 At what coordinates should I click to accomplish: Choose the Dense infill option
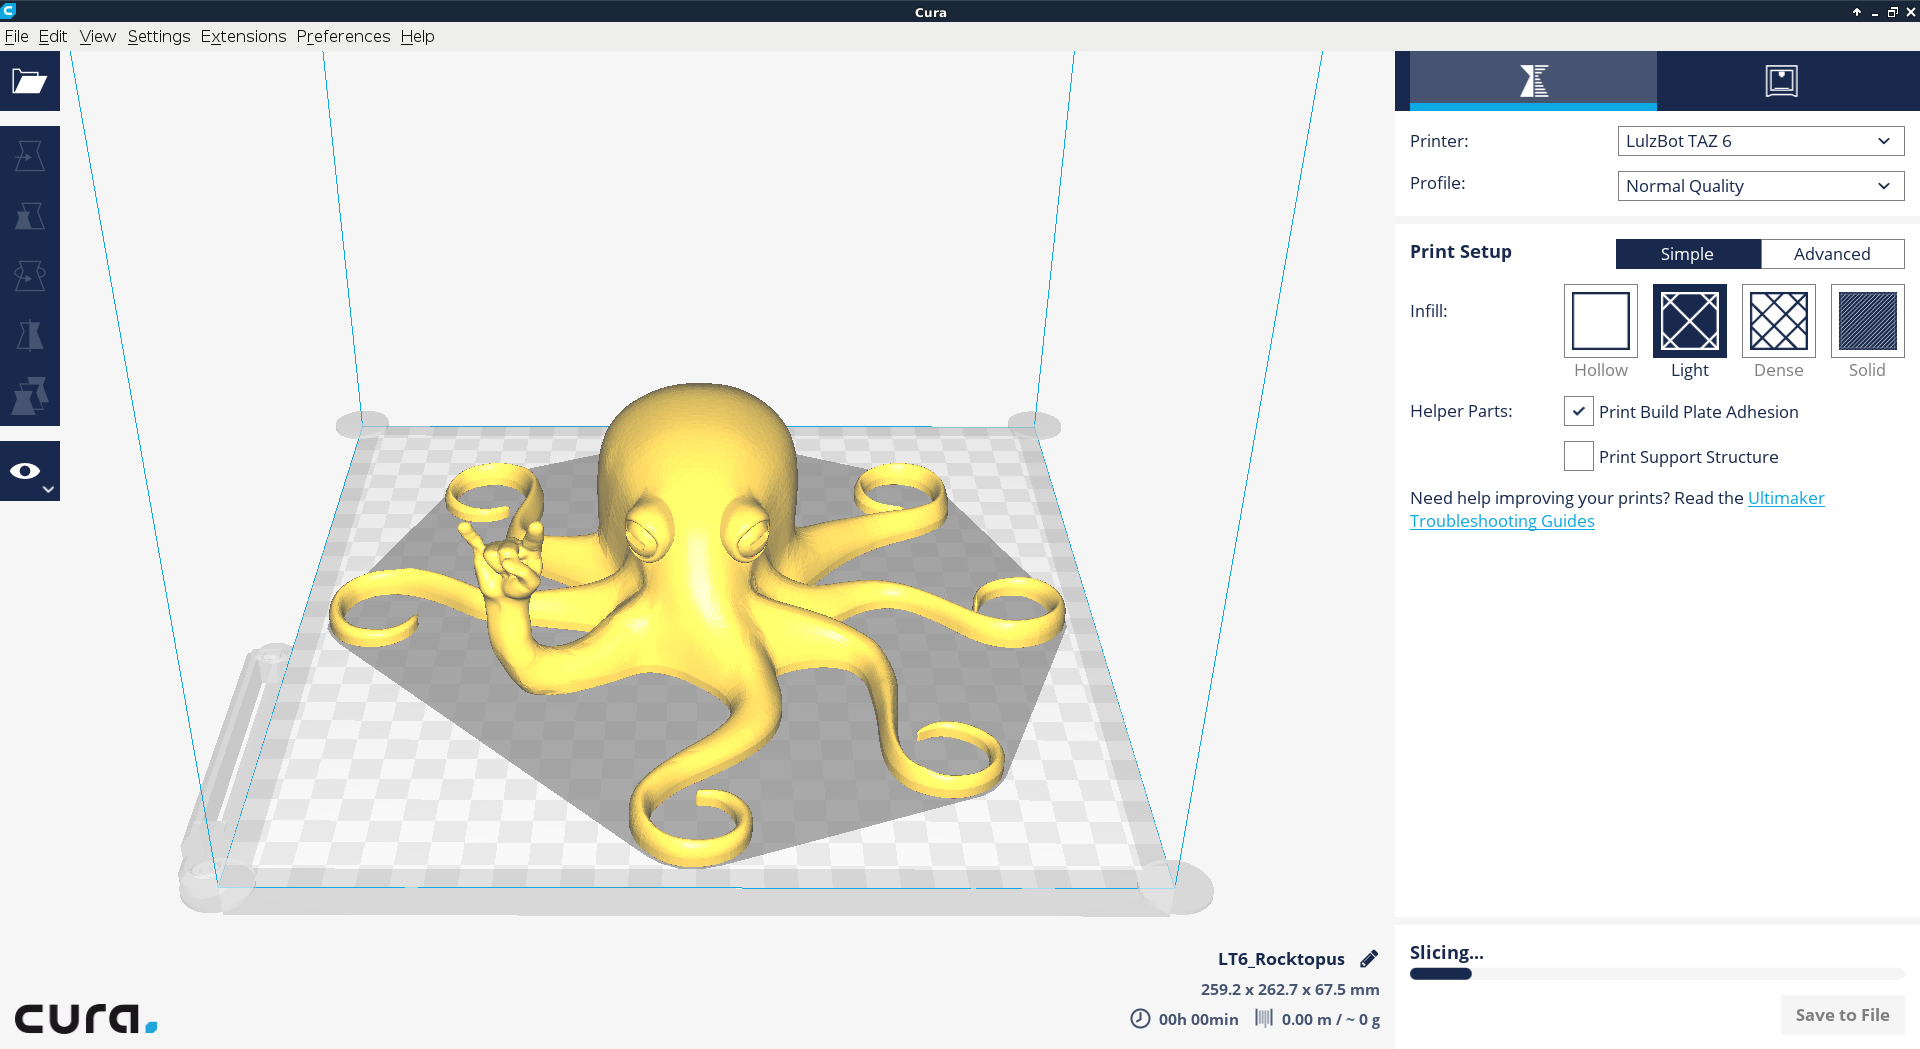tap(1778, 321)
